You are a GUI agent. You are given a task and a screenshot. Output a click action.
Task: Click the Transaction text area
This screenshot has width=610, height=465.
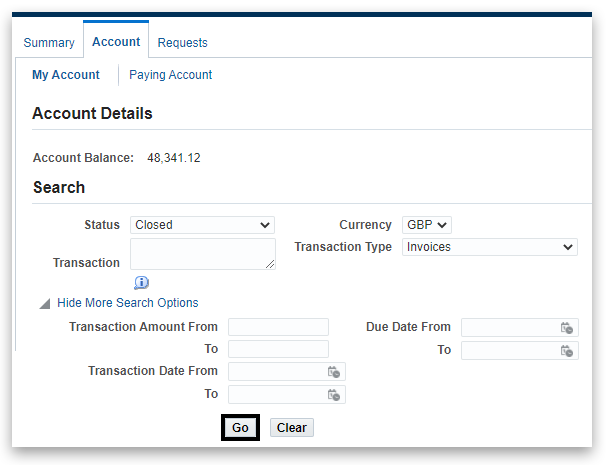(202, 254)
